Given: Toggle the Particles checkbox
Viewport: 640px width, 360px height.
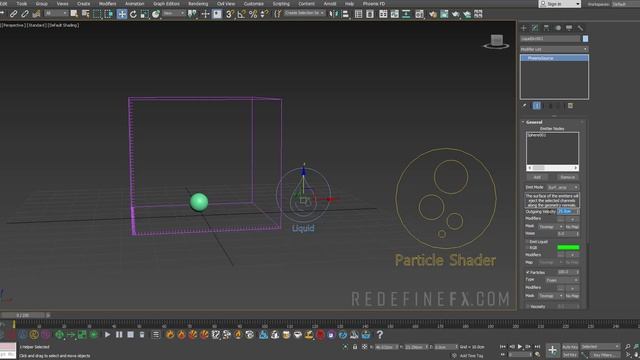Looking at the screenshot, I should point(527,272).
